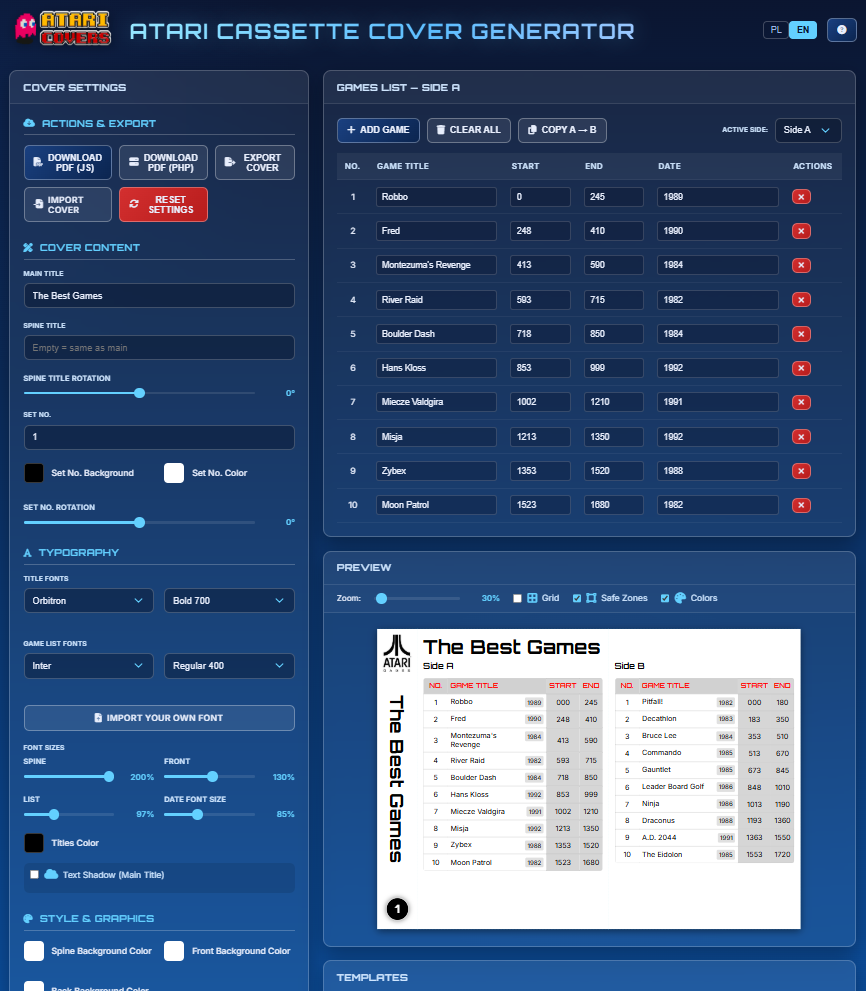Click Download PDF (JS) button
The image size is (866, 991).
pyautogui.click(x=67, y=163)
